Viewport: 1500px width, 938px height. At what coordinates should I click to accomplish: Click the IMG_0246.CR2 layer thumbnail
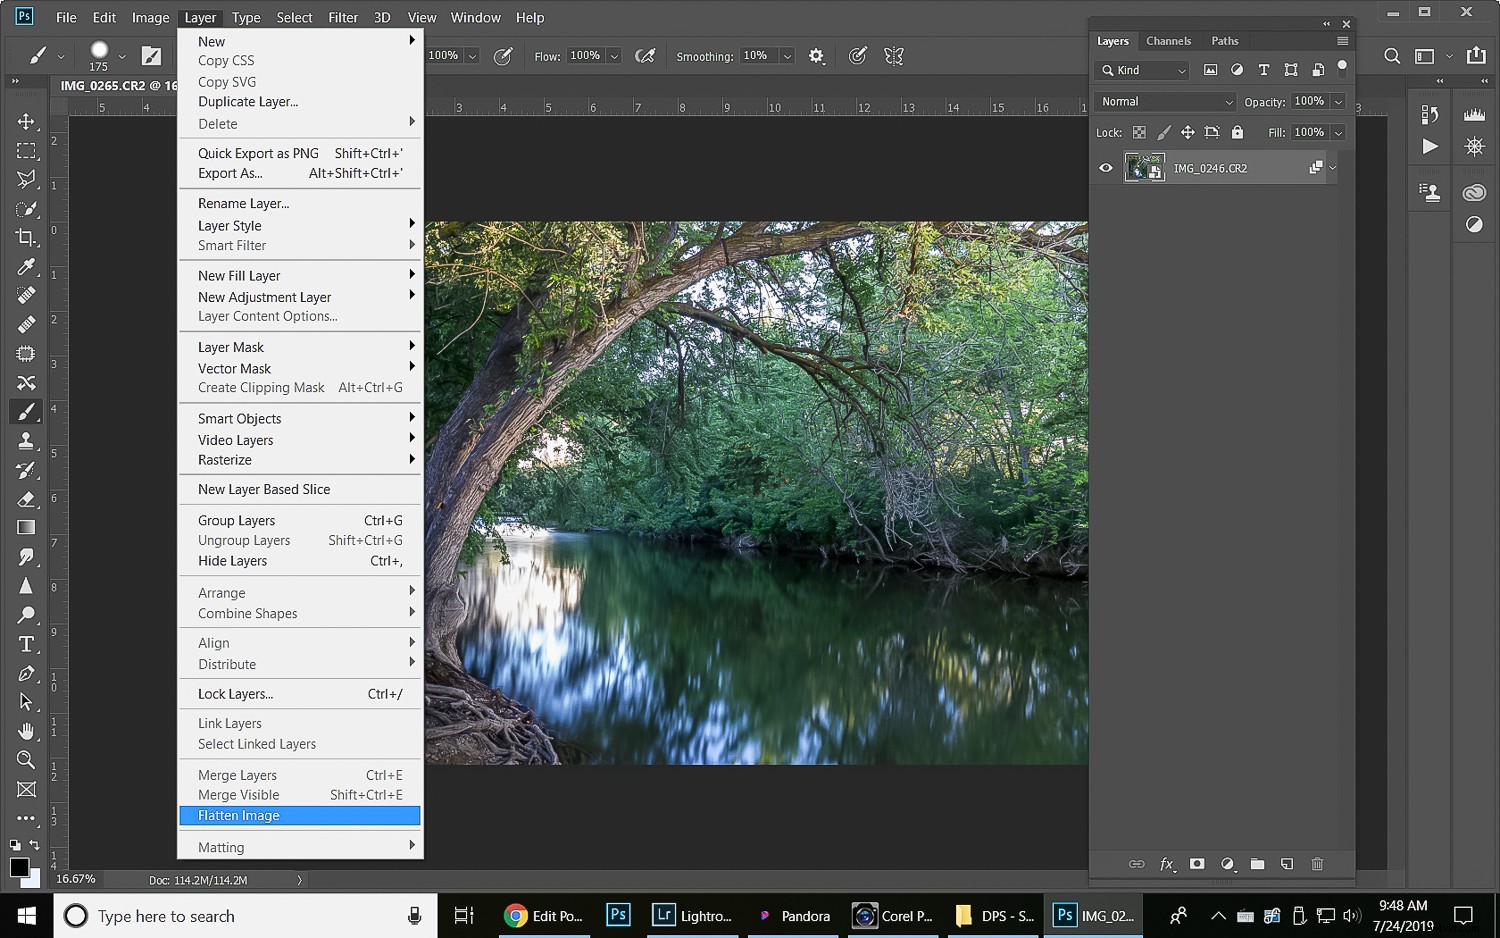[x=1144, y=167]
